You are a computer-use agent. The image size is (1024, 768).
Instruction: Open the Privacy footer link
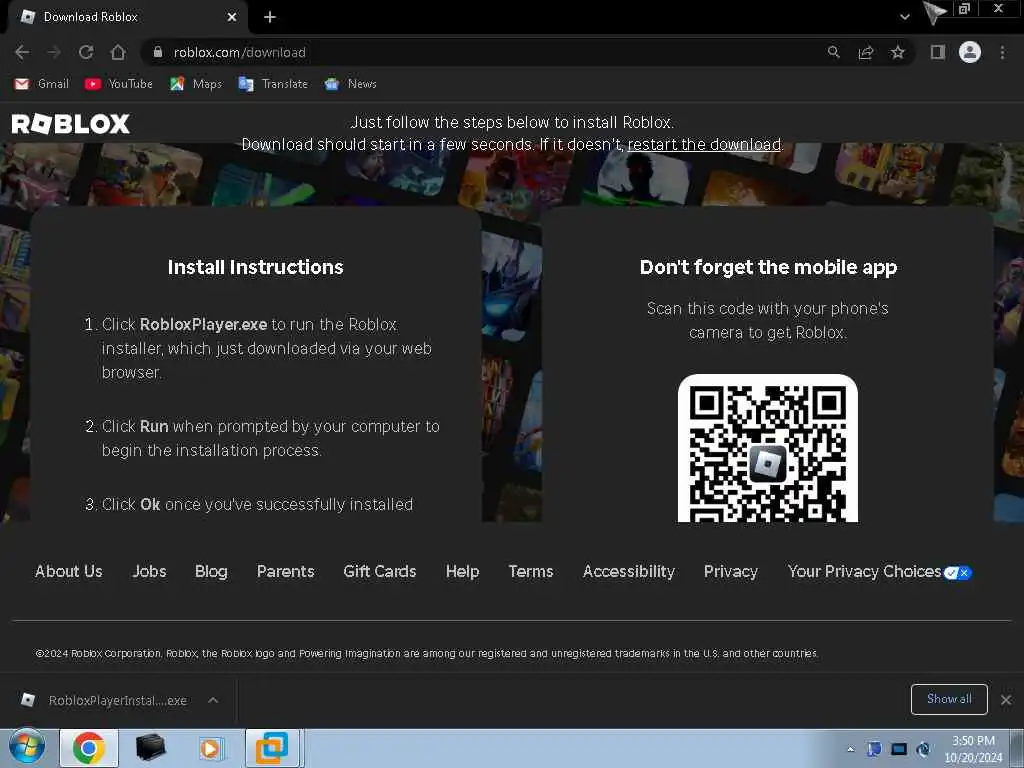[x=731, y=571]
